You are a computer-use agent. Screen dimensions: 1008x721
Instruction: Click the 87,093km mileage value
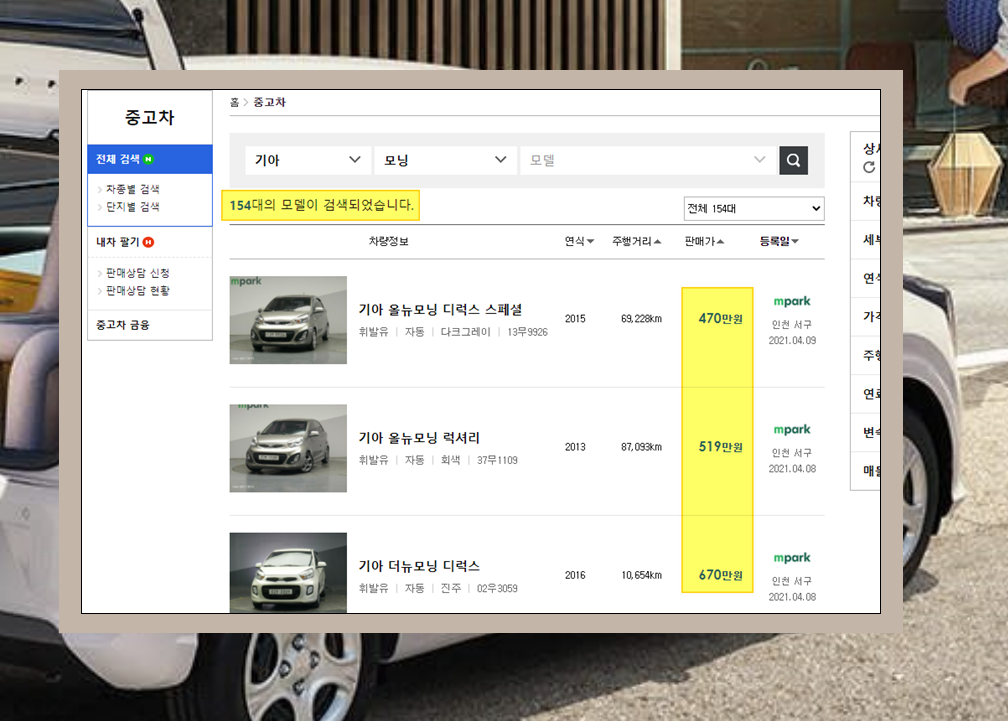(x=642, y=447)
